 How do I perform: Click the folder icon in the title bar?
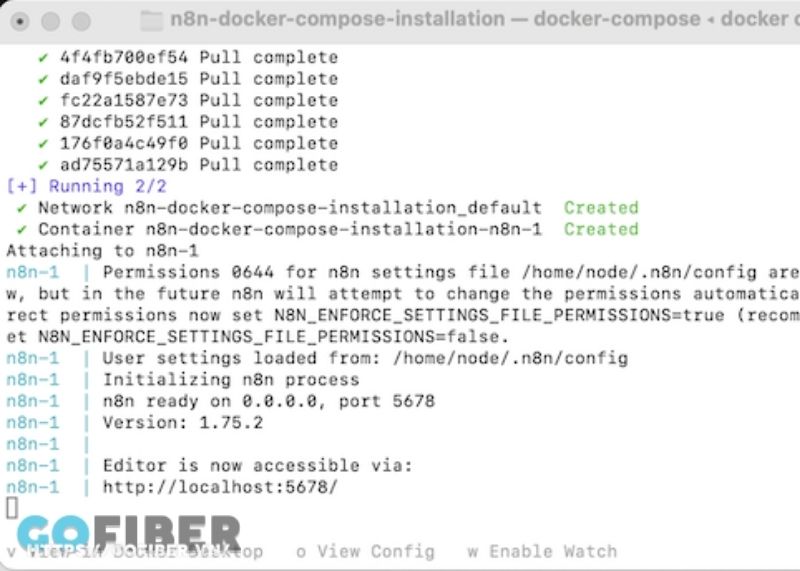click(x=152, y=20)
